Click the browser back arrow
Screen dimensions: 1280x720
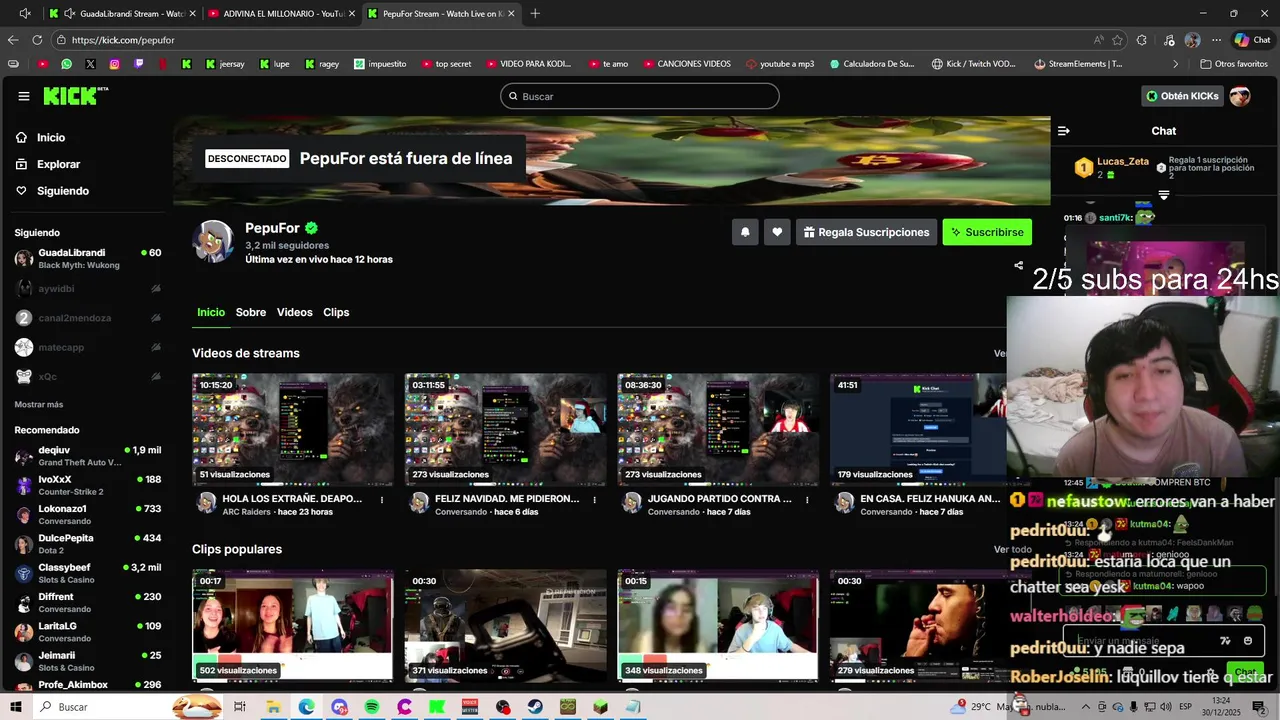[12, 40]
